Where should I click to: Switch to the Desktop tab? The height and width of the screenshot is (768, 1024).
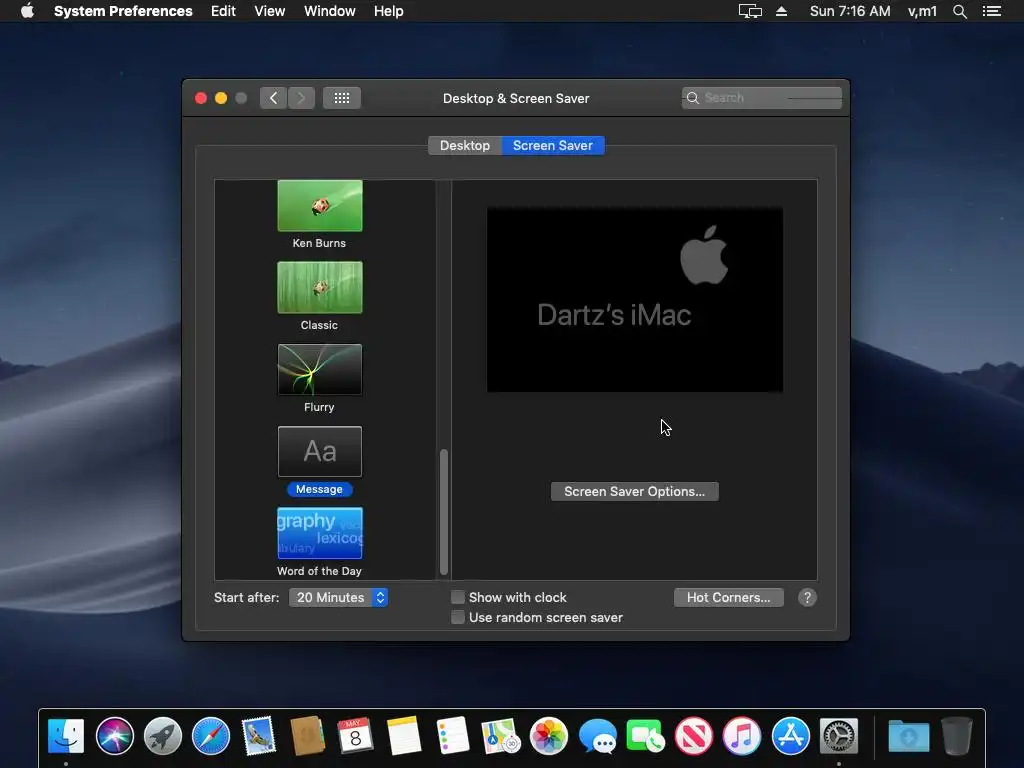[465, 146]
